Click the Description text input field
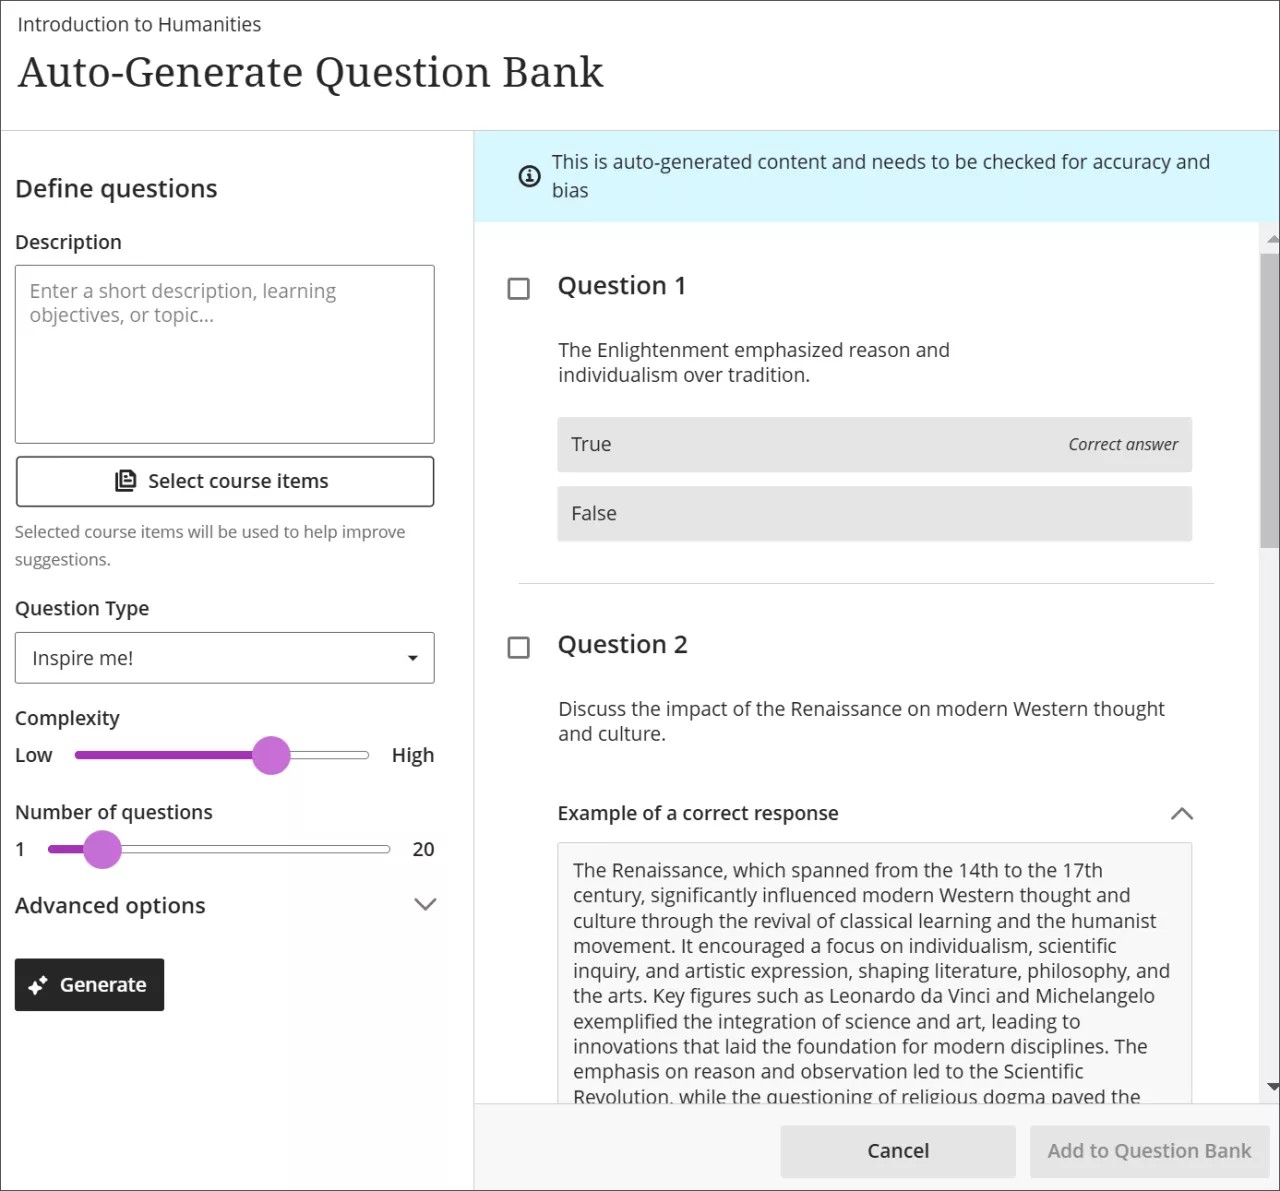Viewport: 1280px width, 1191px height. point(224,353)
